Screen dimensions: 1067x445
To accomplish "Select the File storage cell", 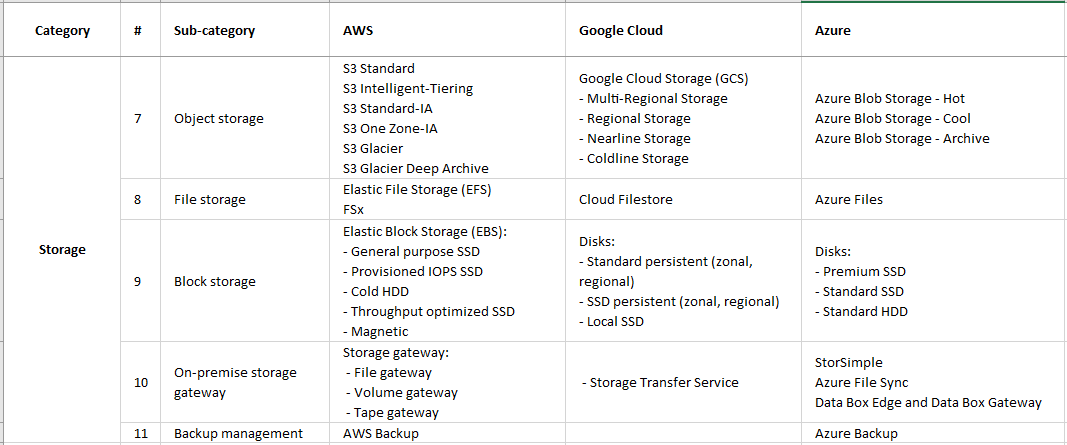I will [210, 199].
